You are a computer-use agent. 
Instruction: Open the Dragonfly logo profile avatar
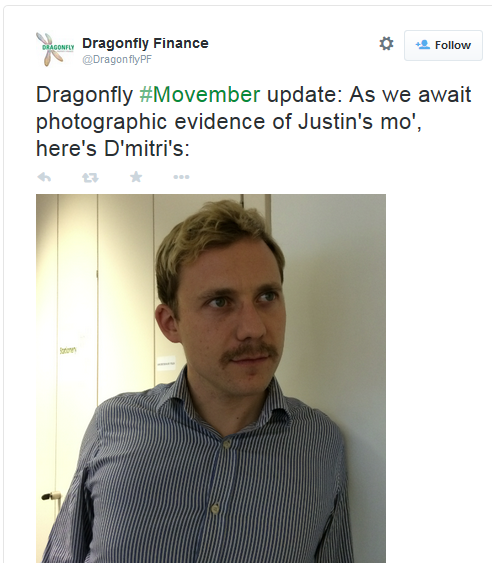pos(55,49)
